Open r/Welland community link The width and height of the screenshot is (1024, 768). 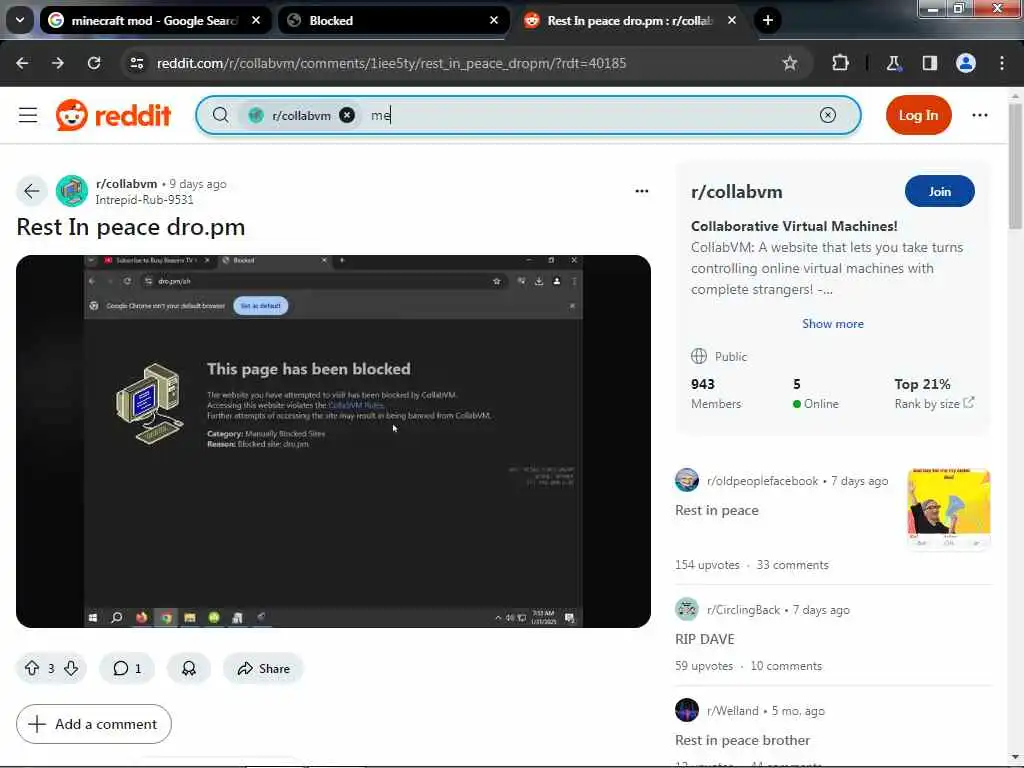(733, 711)
